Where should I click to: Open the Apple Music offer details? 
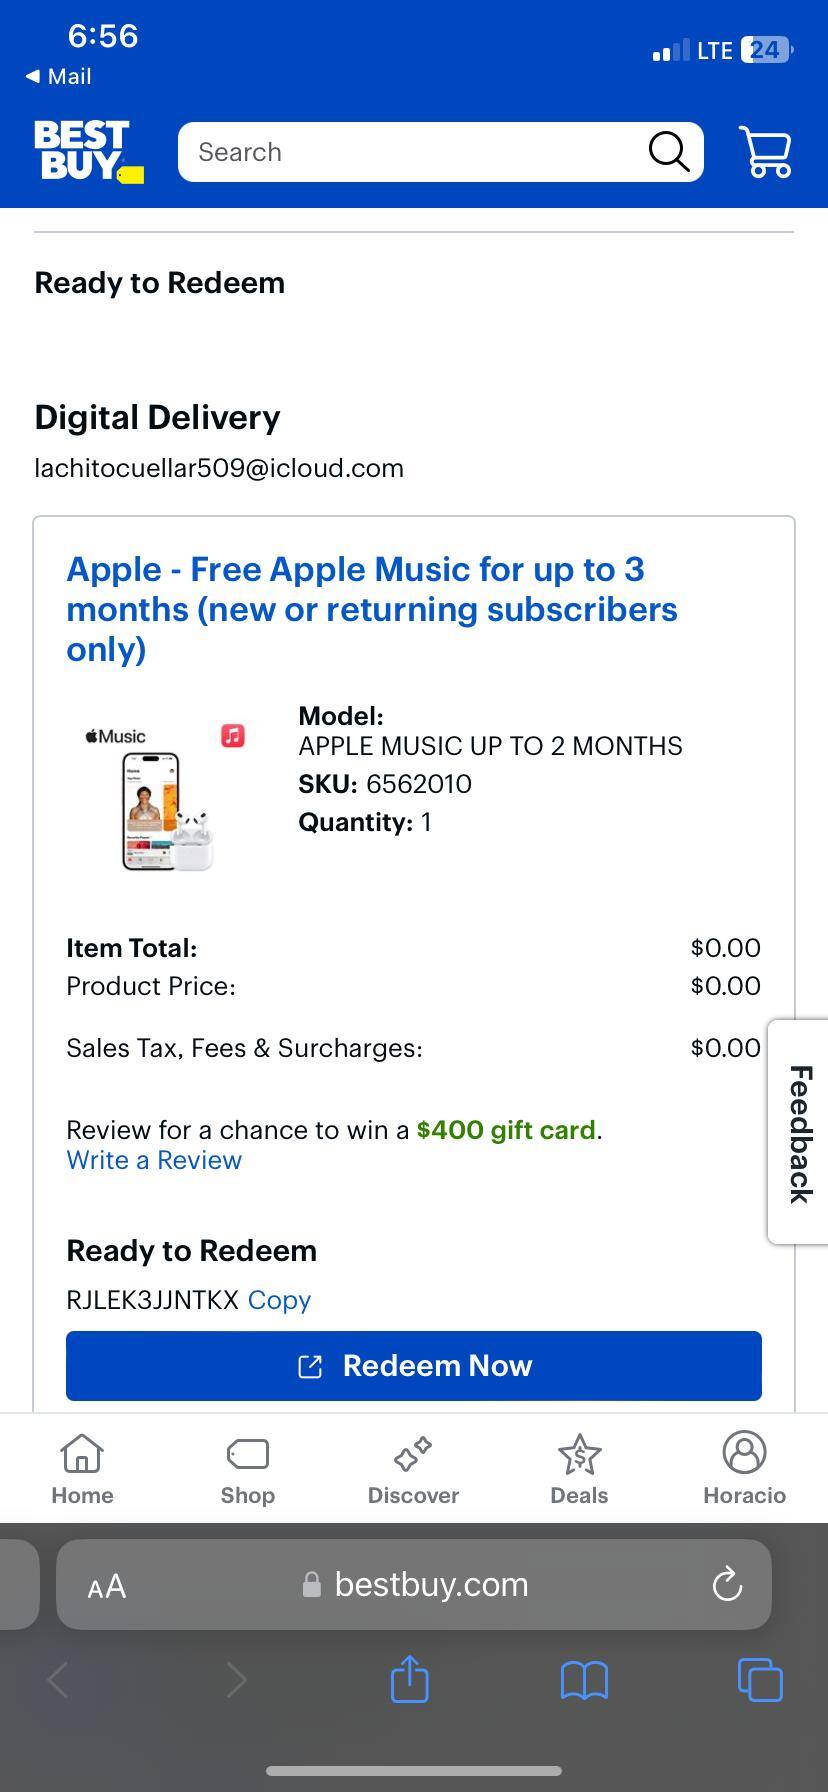click(x=372, y=608)
